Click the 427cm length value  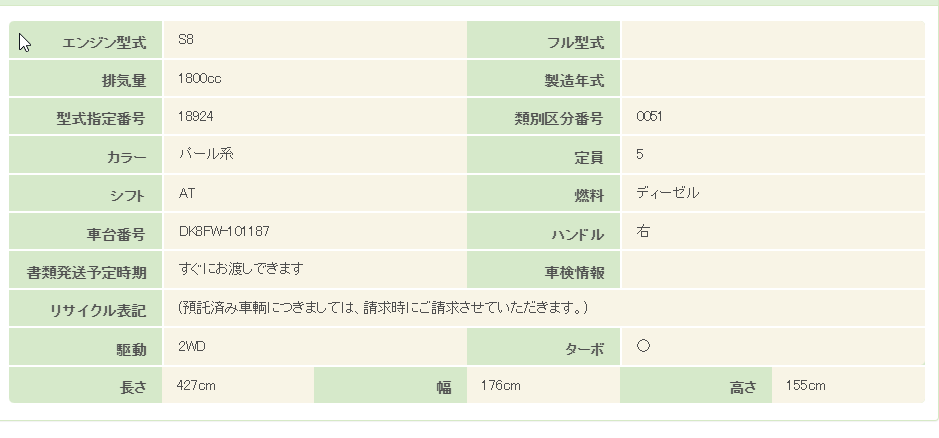(196, 385)
